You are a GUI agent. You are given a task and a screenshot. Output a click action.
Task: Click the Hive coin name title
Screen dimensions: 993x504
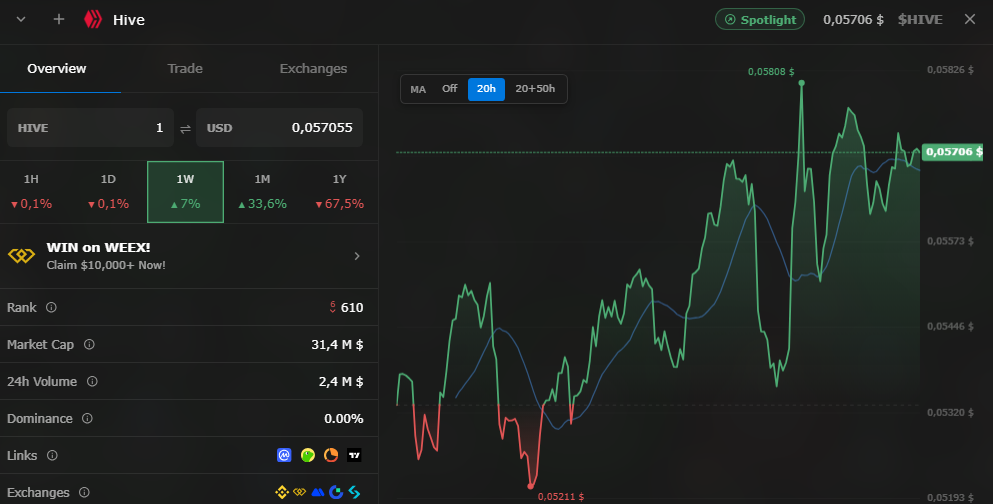click(129, 20)
